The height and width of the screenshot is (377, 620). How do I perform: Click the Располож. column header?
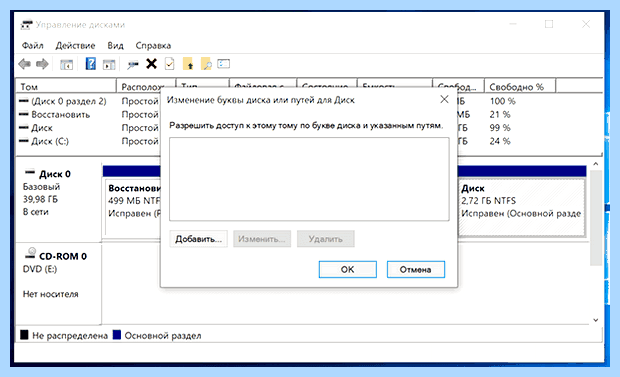(146, 86)
